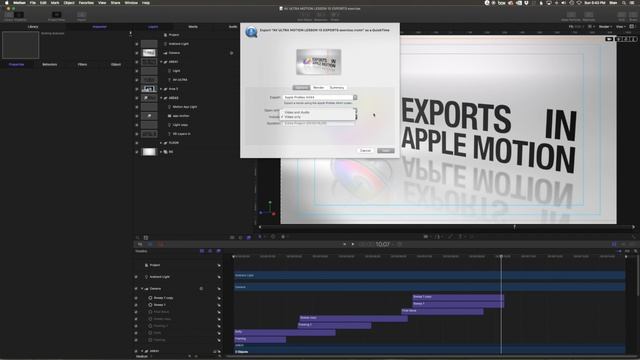
Task: Toggle visibility of BG group
Action: pyautogui.click(x=137, y=152)
